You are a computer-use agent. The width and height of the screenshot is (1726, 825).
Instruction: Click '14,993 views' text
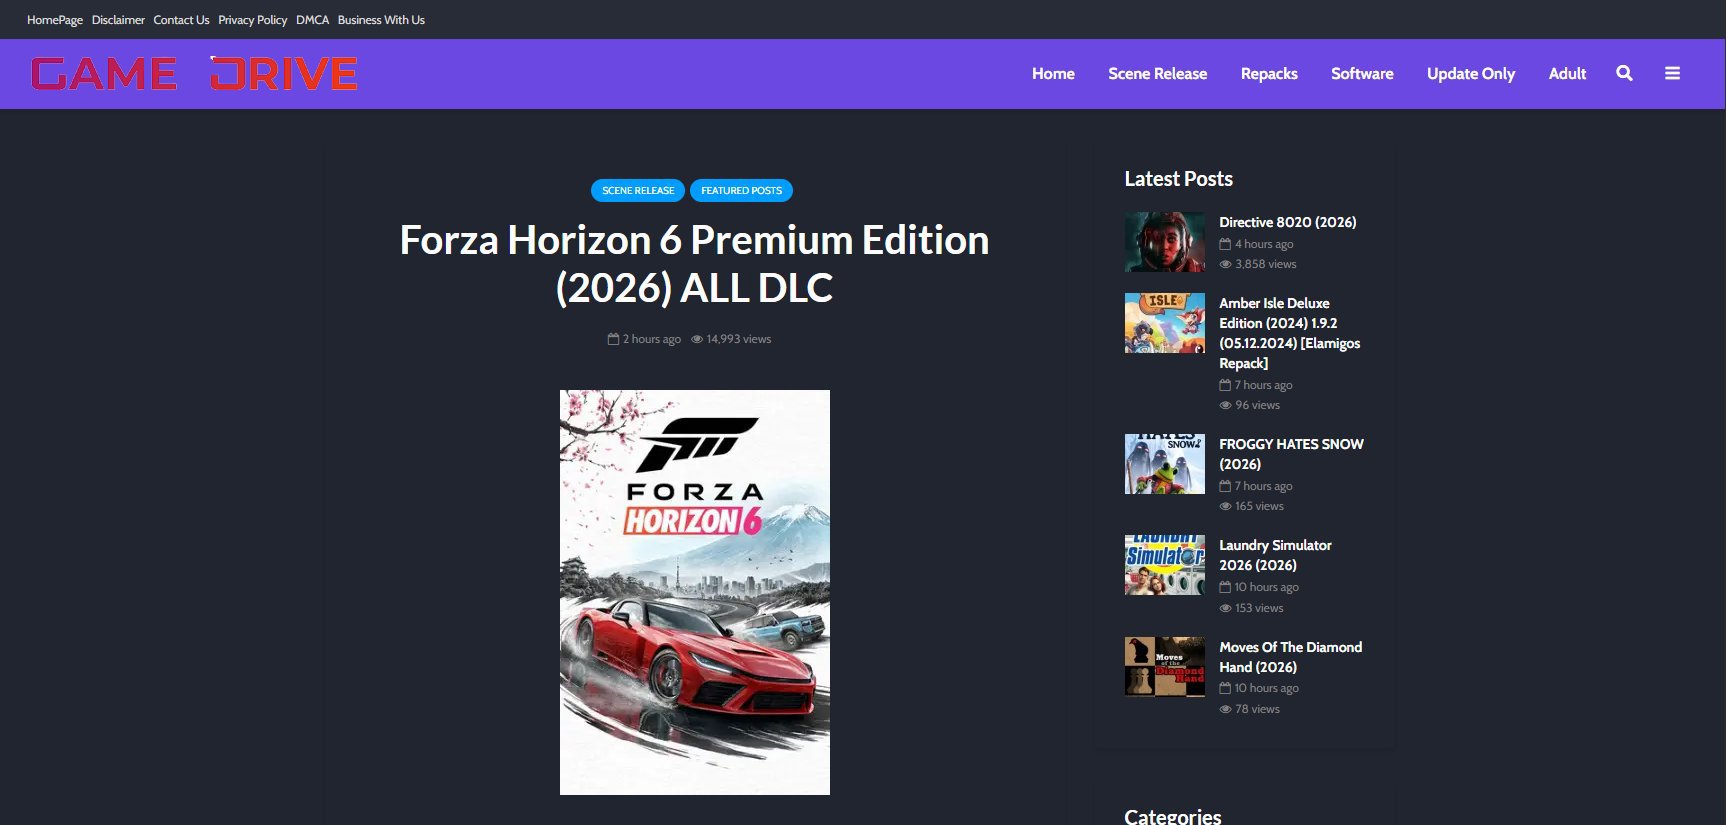click(739, 339)
